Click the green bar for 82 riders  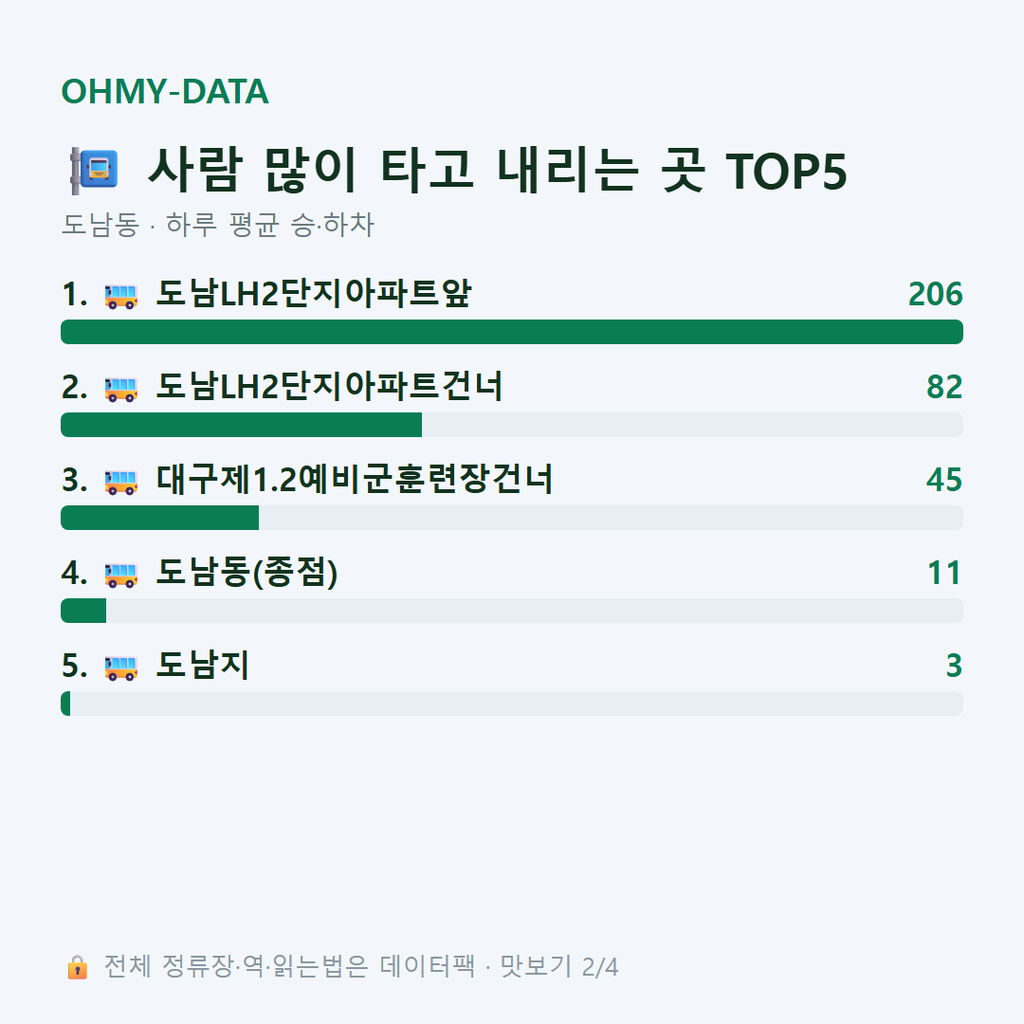[242, 424]
